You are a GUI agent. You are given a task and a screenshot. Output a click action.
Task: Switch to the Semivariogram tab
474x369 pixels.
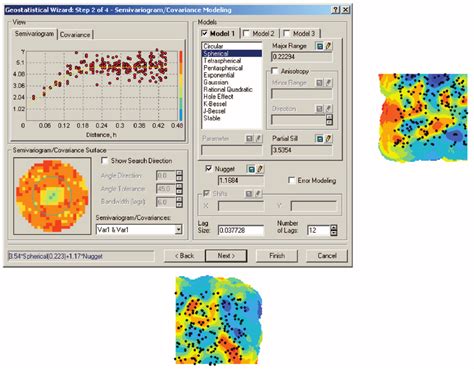pyautogui.click(x=34, y=34)
